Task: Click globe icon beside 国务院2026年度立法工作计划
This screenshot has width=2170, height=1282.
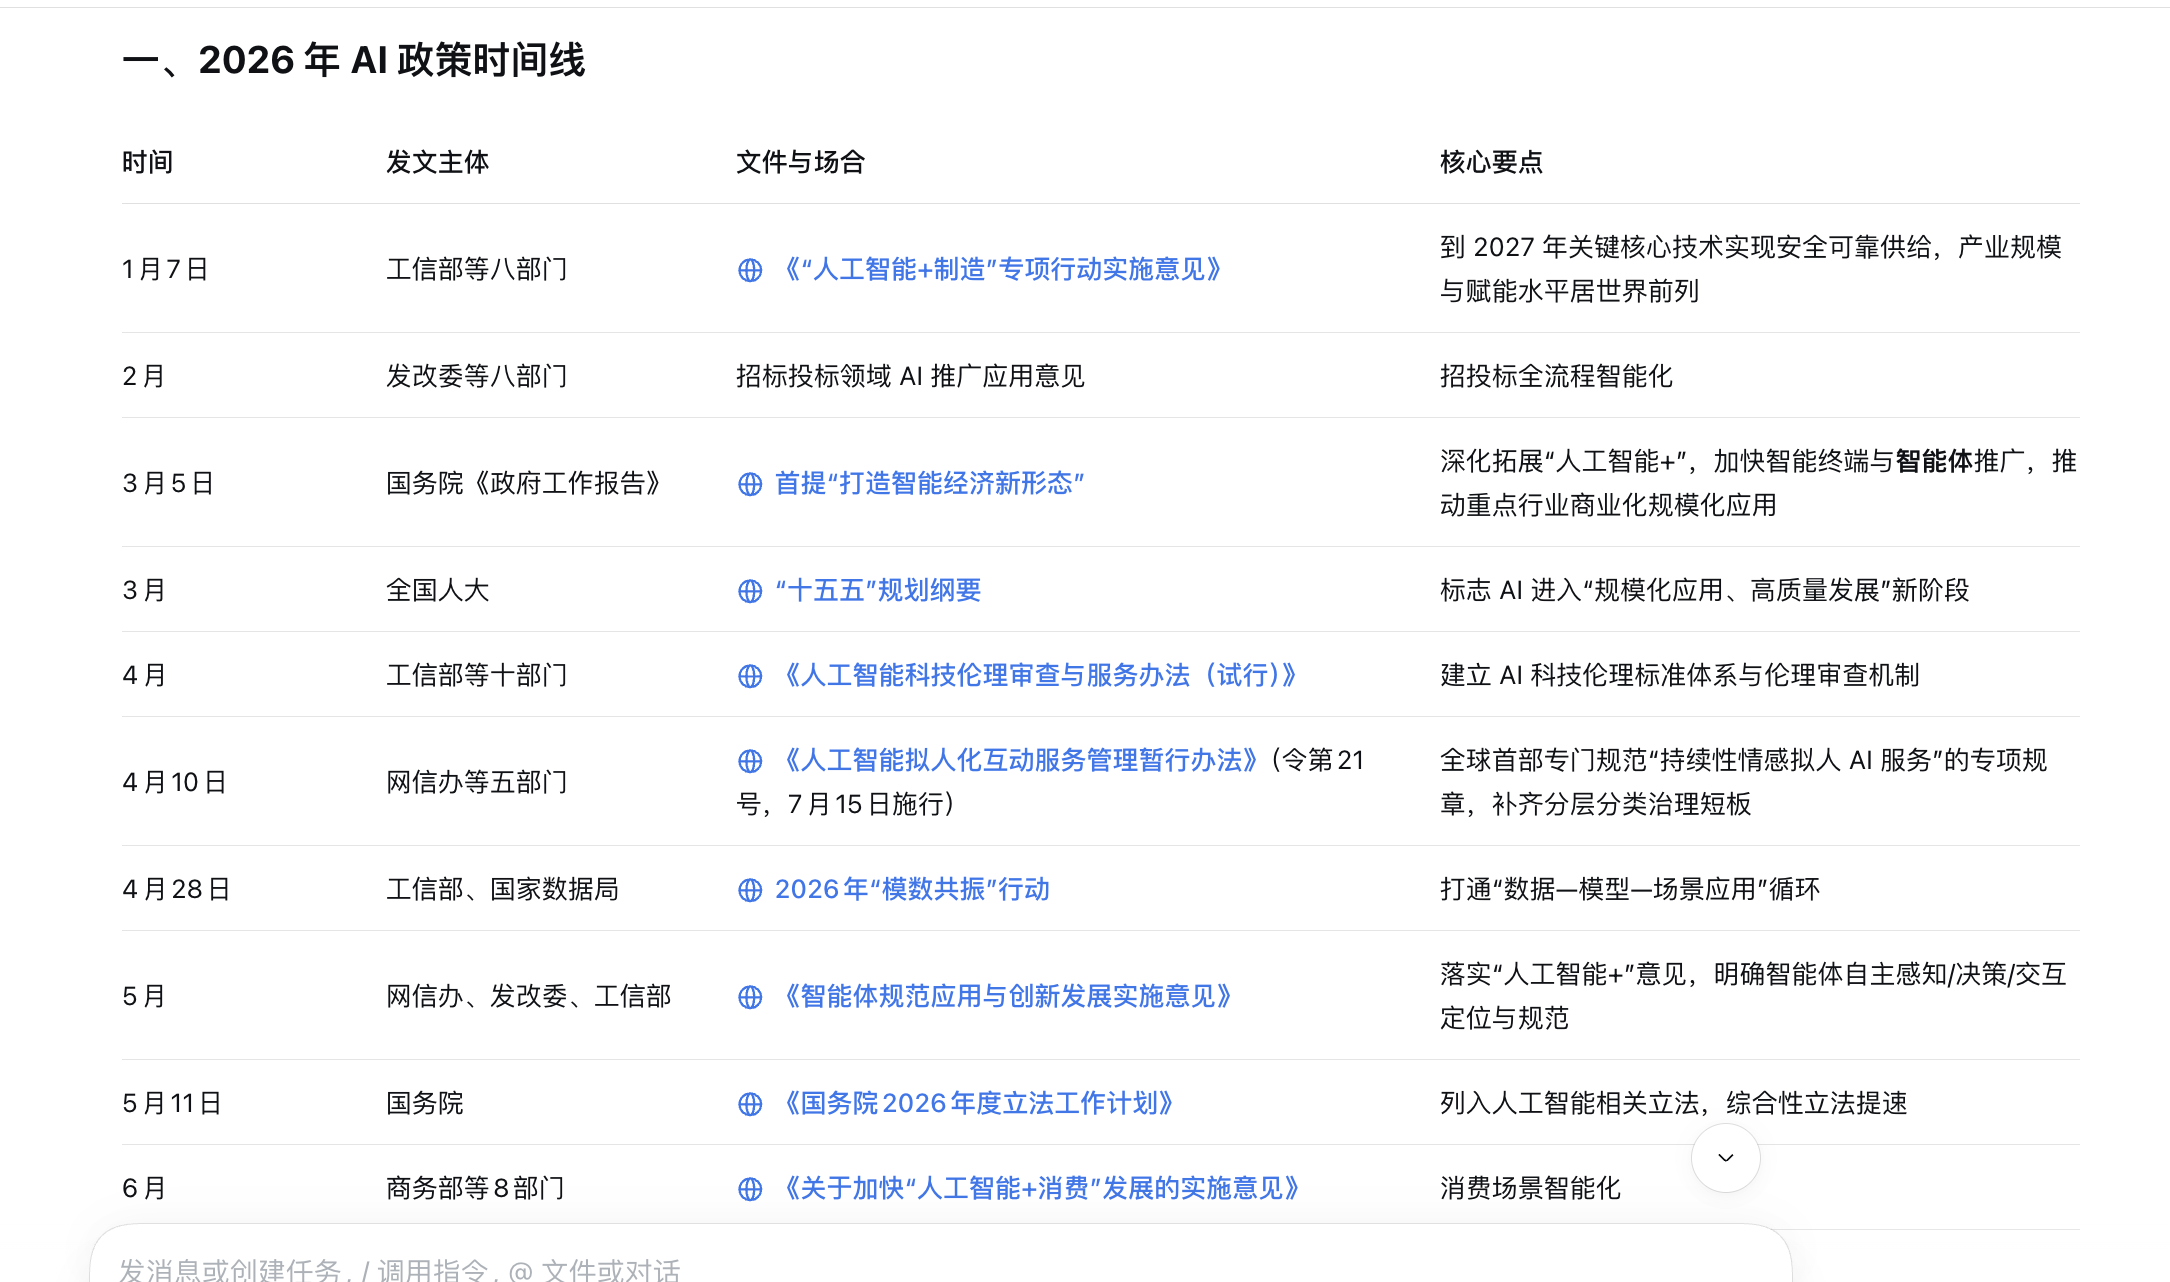Action: pyautogui.click(x=750, y=1104)
